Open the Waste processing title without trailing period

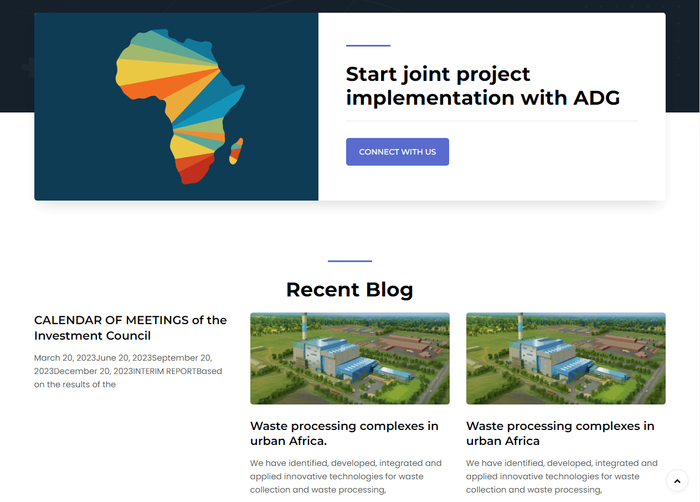[x=560, y=433]
